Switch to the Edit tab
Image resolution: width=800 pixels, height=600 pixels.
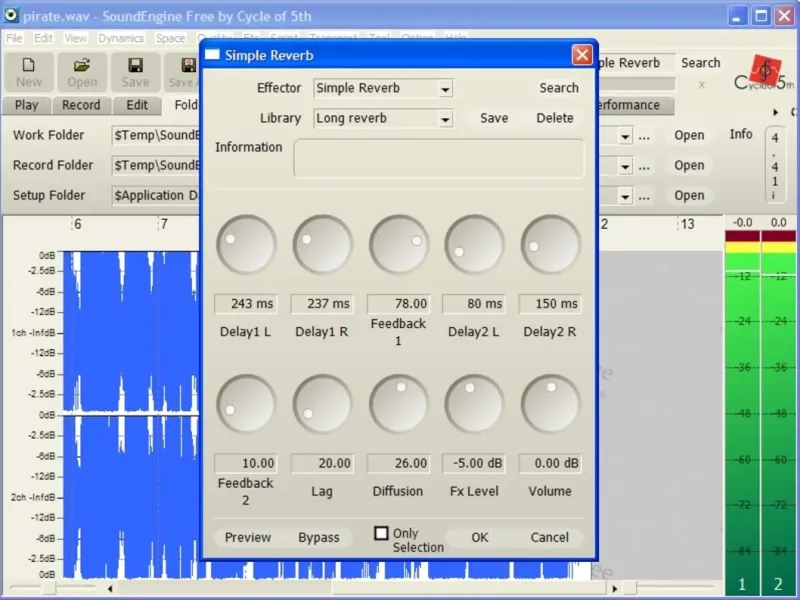click(137, 105)
